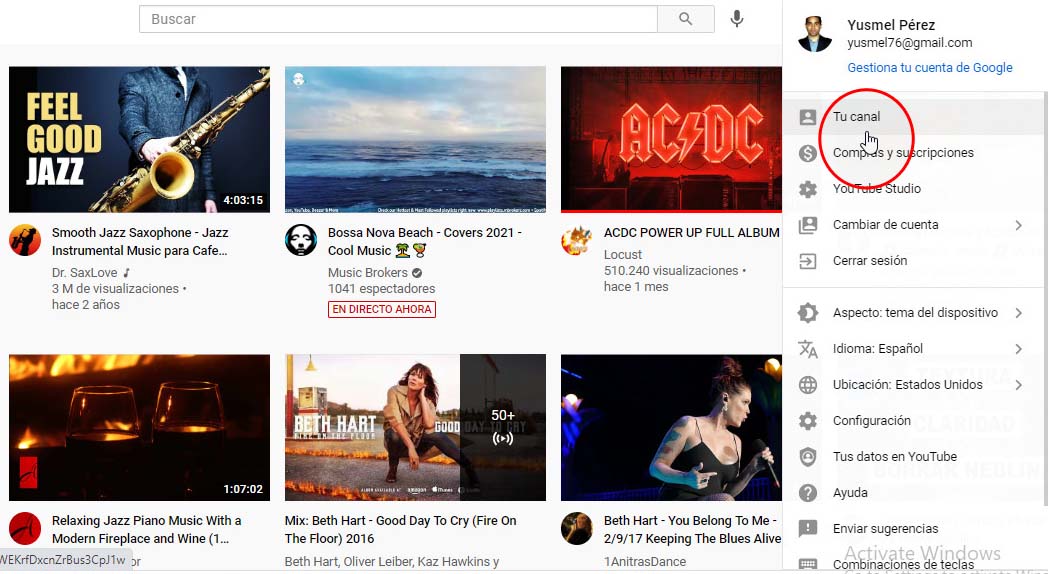Open Smooth Jazz Saxophone video title
This screenshot has width=1048, height=574.
pos(140,241)
